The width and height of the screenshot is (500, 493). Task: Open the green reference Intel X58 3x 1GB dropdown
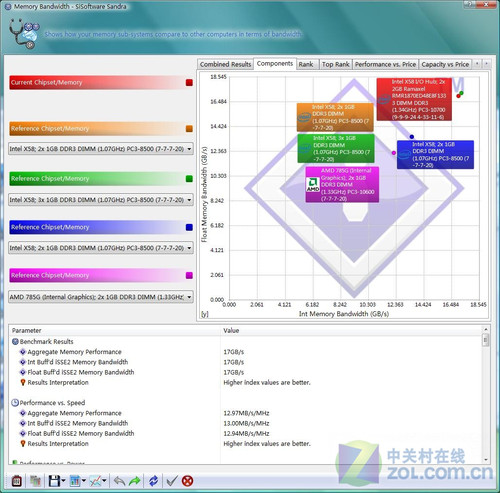[101, 200]
